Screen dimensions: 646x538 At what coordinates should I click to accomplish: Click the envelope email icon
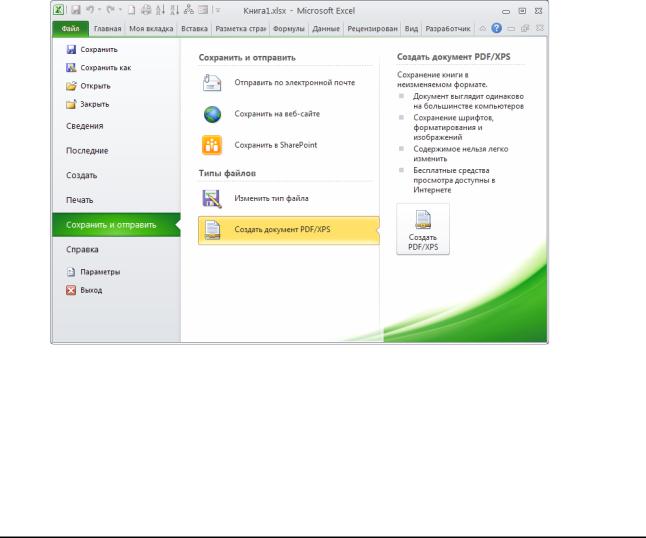point(212,83)
